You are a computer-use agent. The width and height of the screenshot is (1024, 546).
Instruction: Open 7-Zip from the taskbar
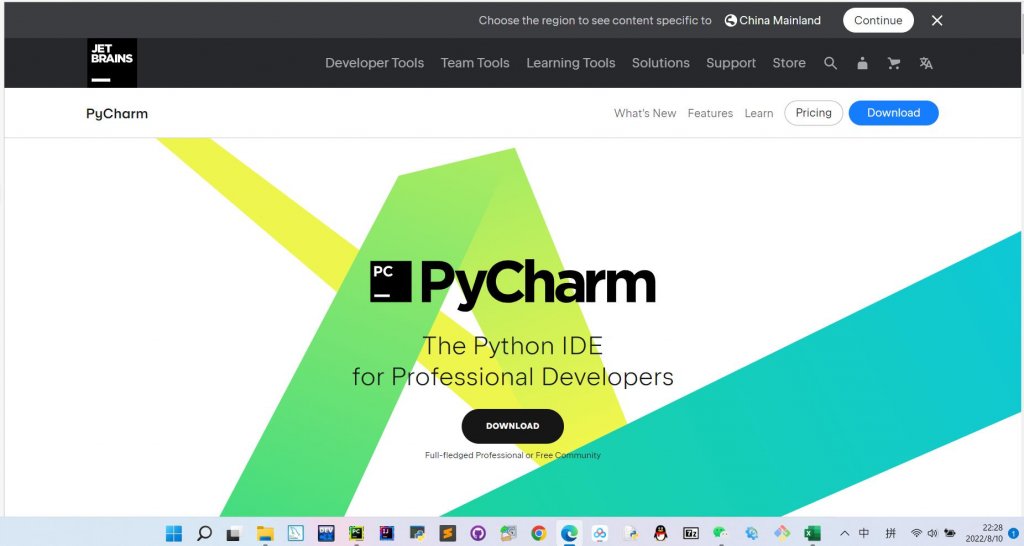691,534
